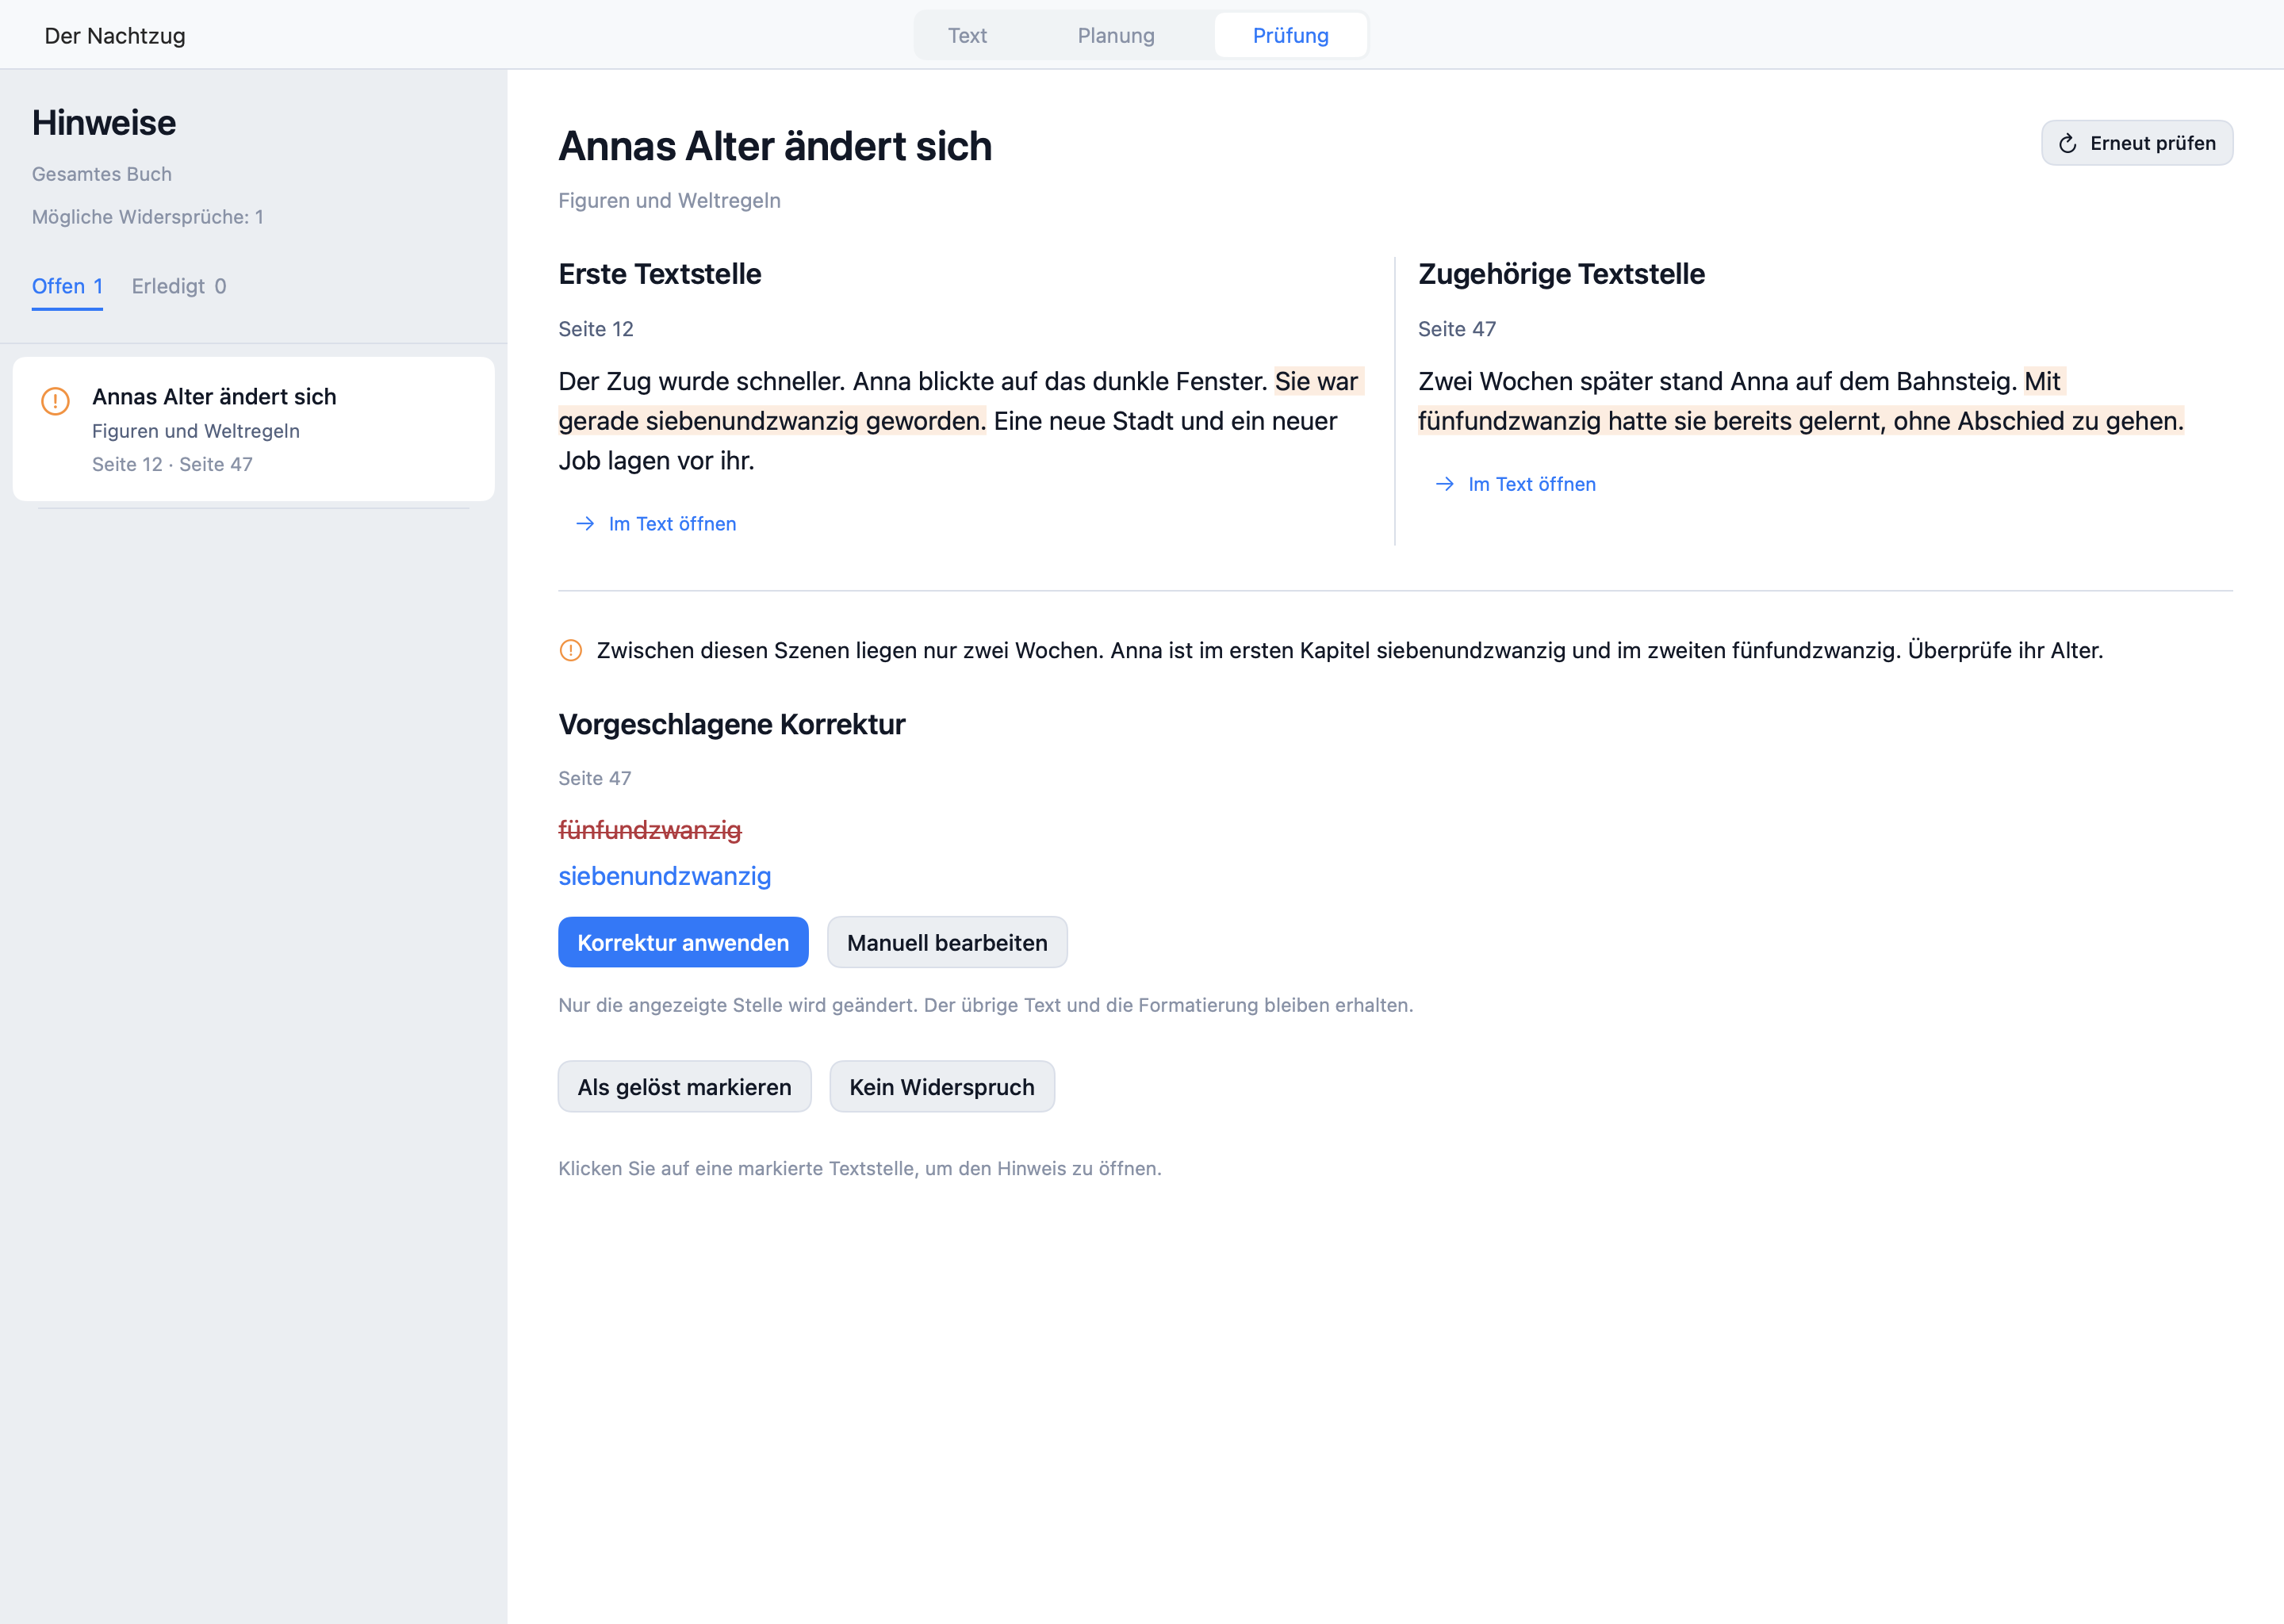Viewport: 2284px width, 1624px height.
Task: Show the Offen 1 hints list
Action: [67, 287]
